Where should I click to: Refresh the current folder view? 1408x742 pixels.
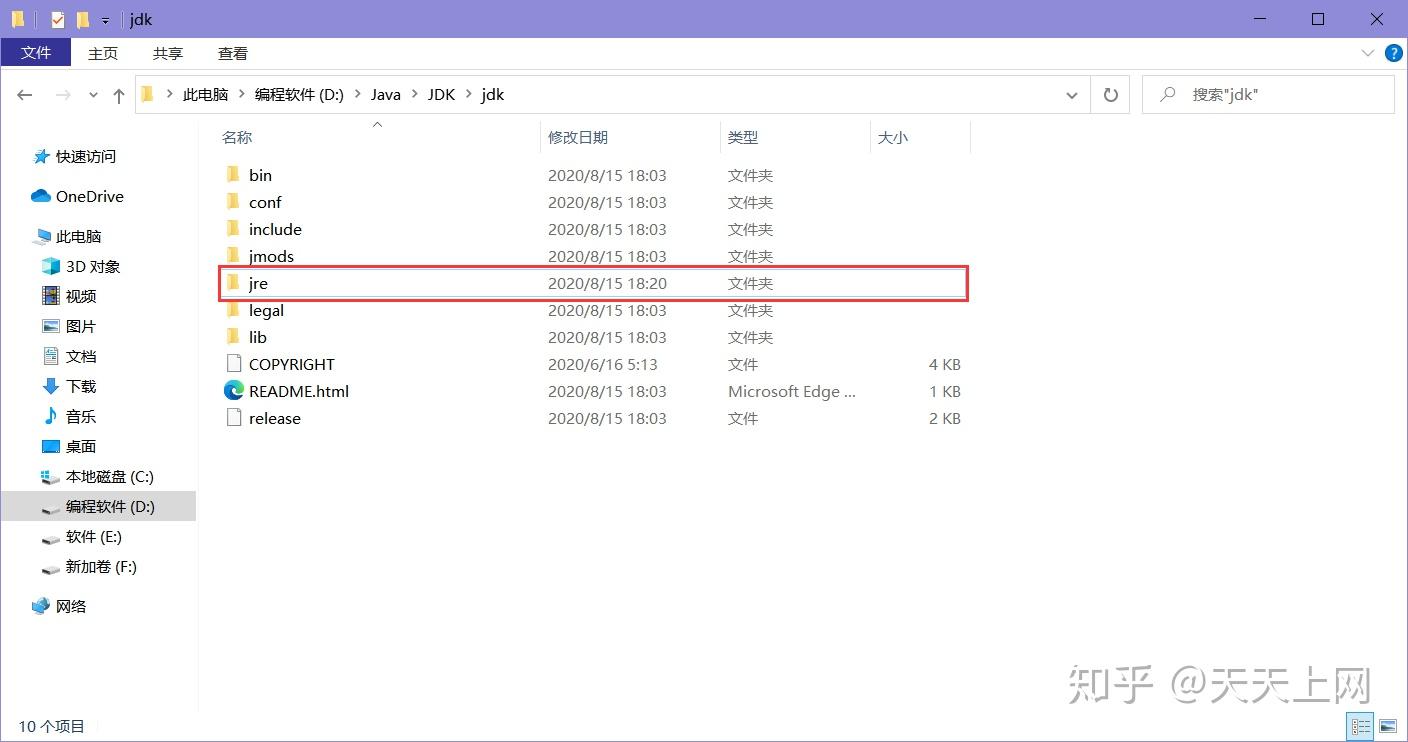coord(1110,94)
